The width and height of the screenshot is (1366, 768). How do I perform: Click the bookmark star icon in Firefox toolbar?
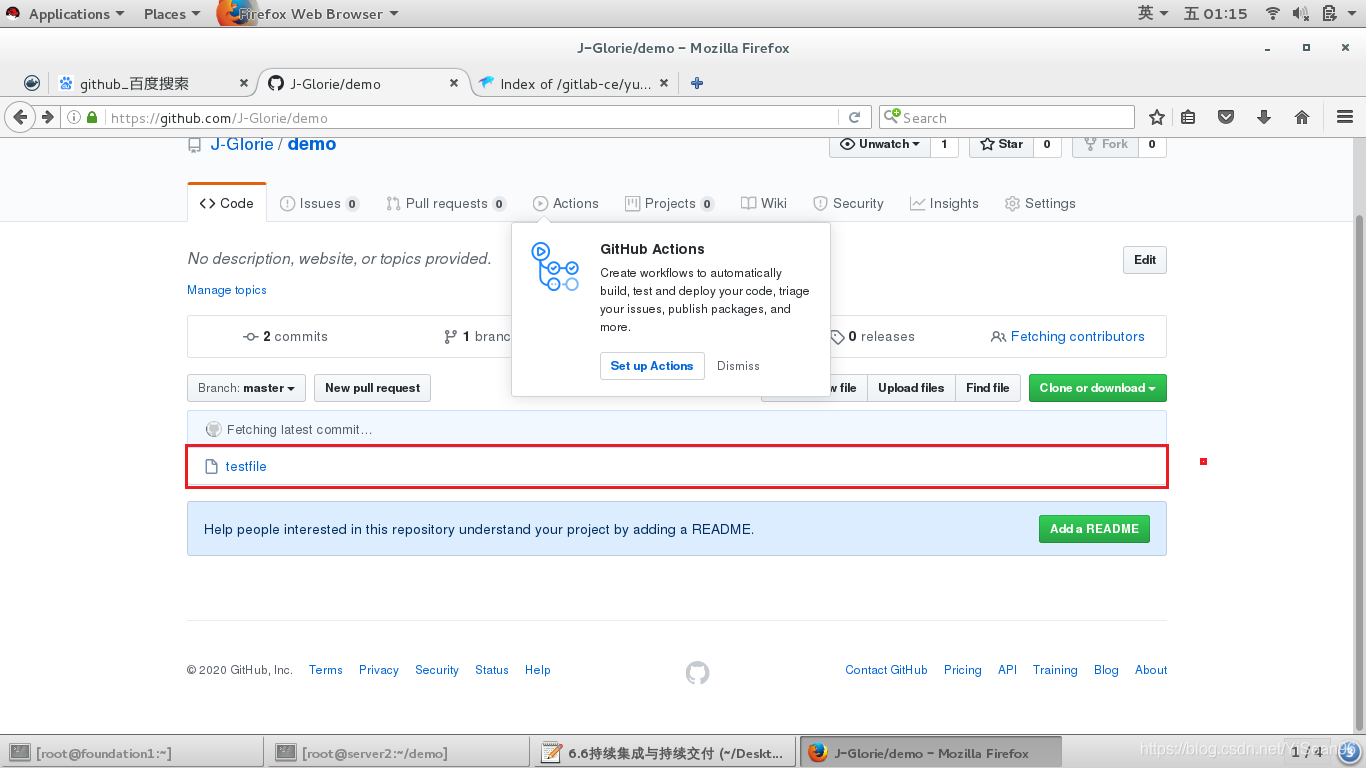pos(1157,117)
